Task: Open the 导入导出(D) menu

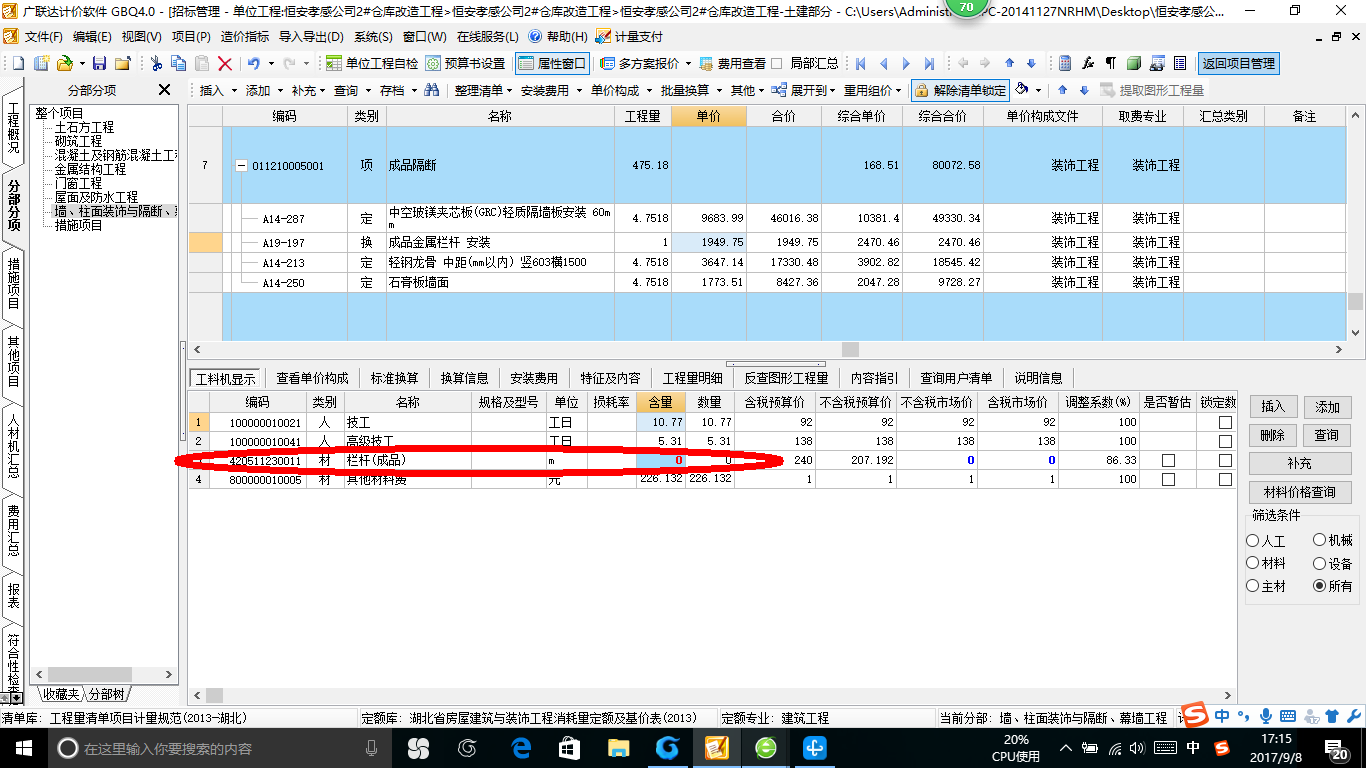Action: point(311,36)
